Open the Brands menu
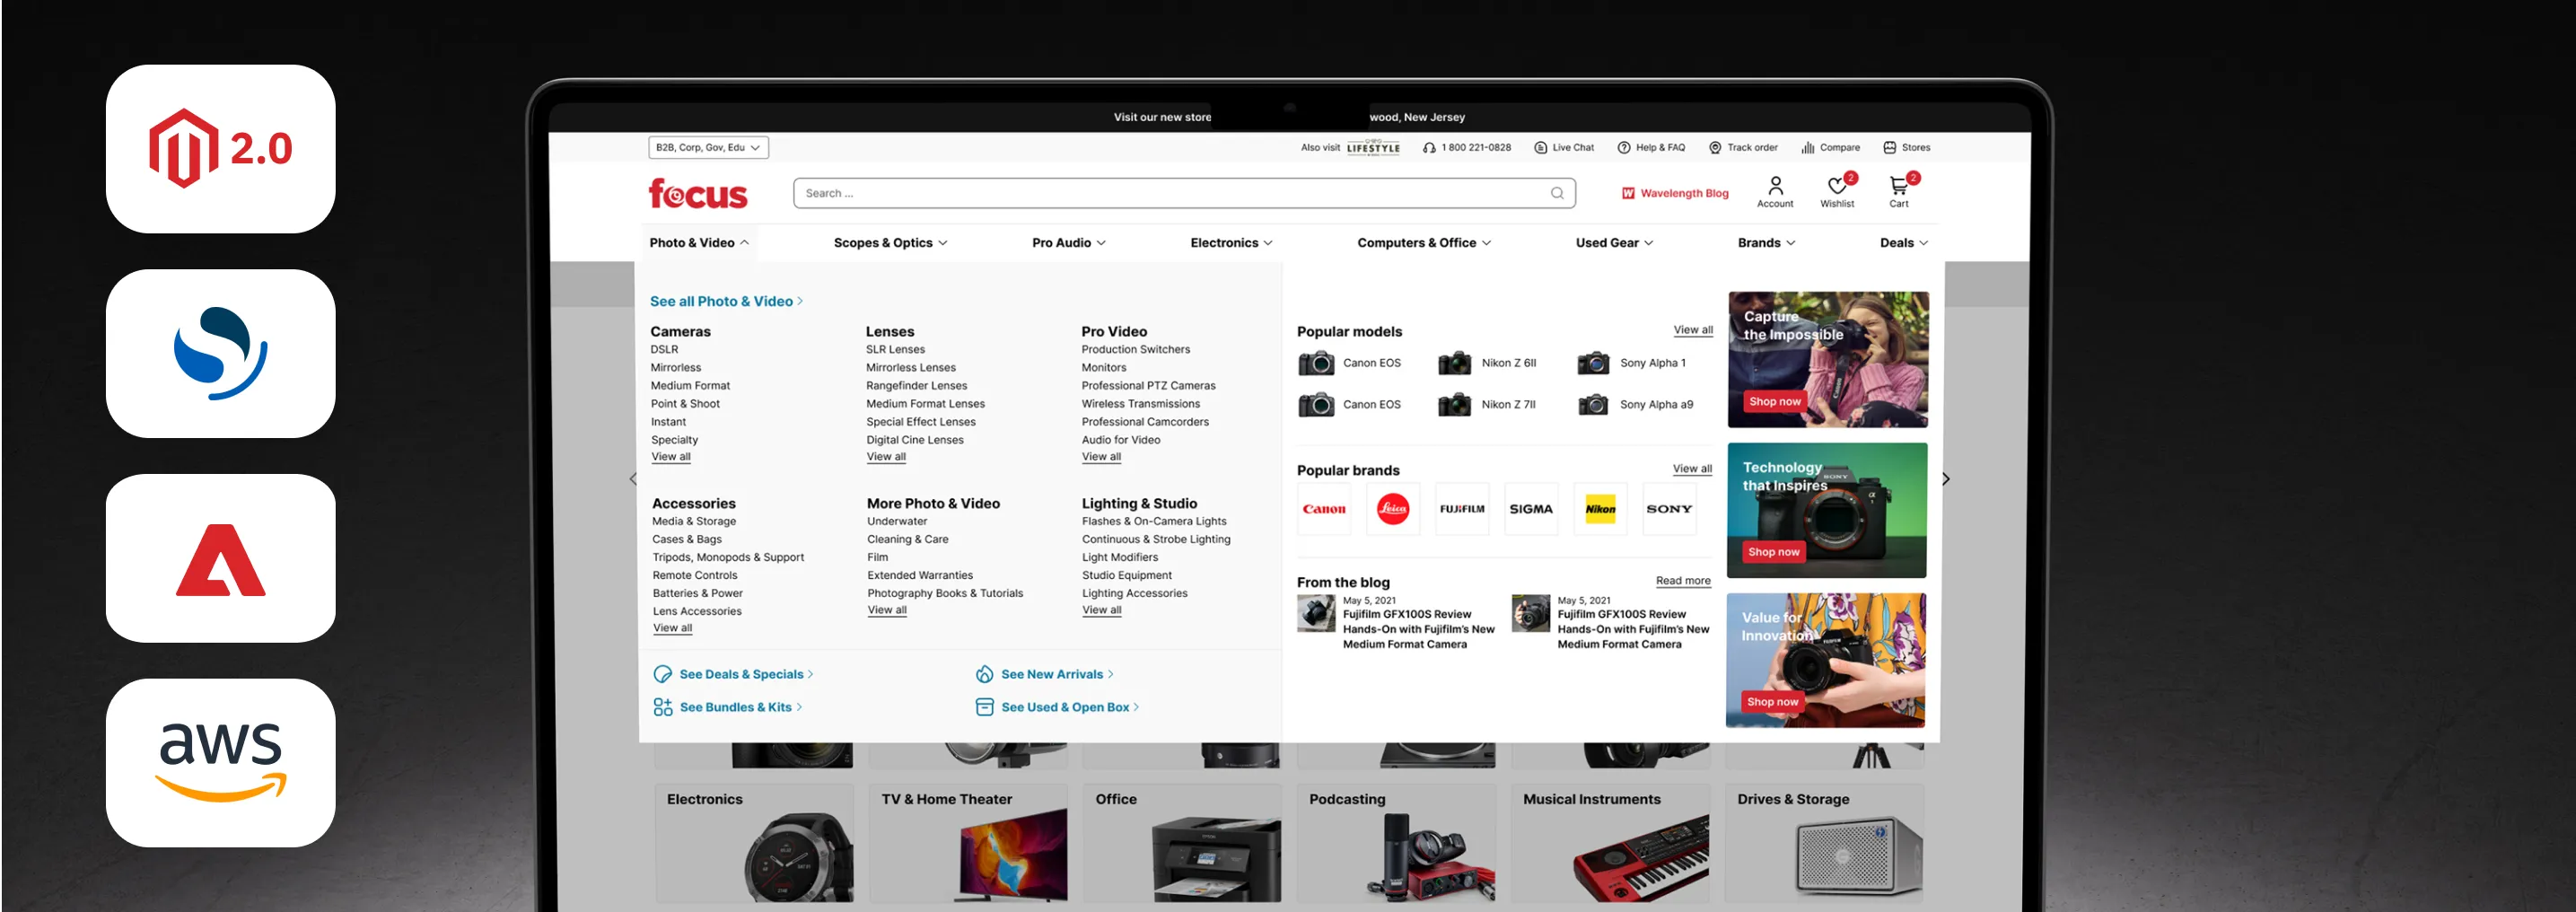The image size is (2576, 912). click(1766, 242)
